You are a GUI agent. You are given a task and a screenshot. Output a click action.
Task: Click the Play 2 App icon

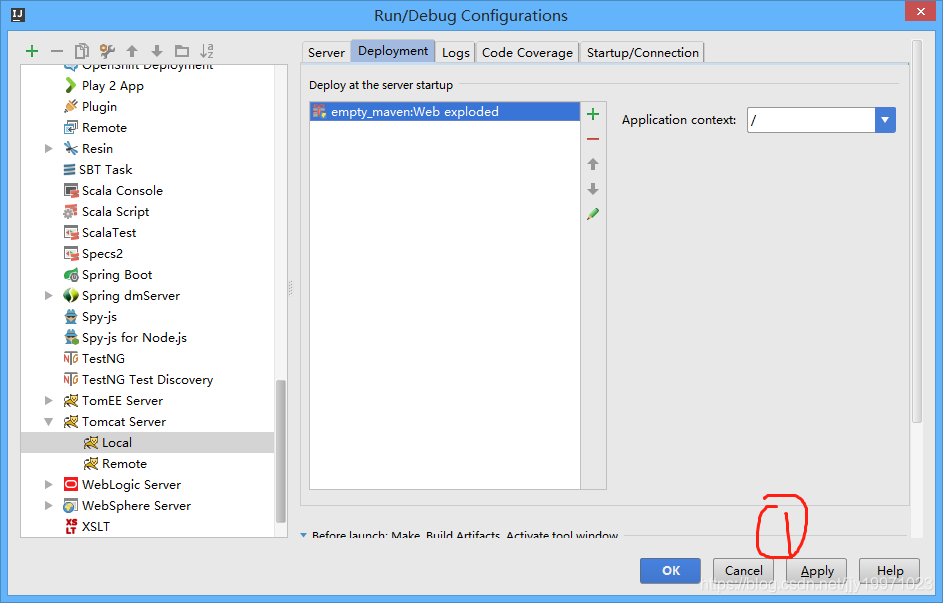[x=71, y=85]
